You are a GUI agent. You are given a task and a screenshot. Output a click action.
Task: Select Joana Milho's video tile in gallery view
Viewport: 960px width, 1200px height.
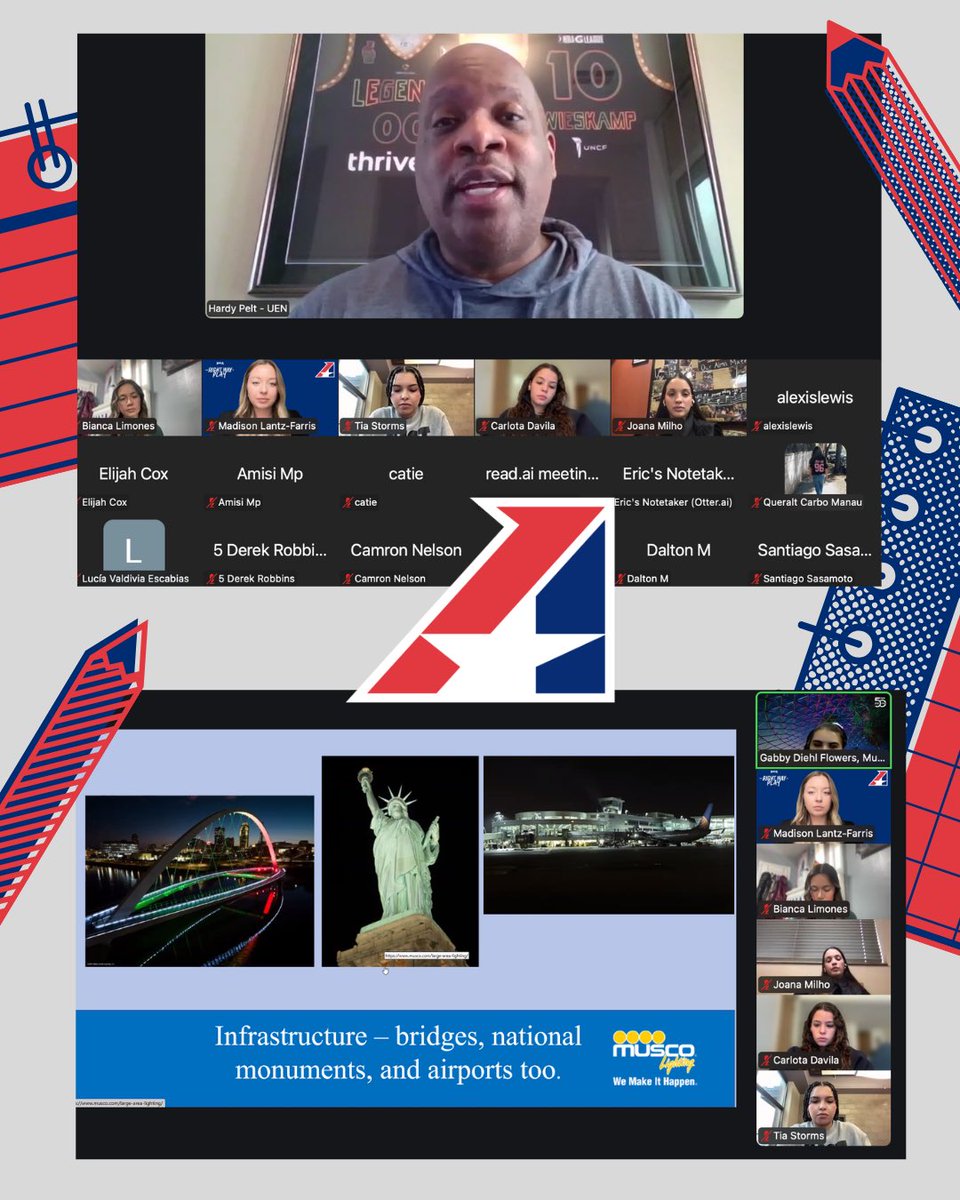click(679, 398)
